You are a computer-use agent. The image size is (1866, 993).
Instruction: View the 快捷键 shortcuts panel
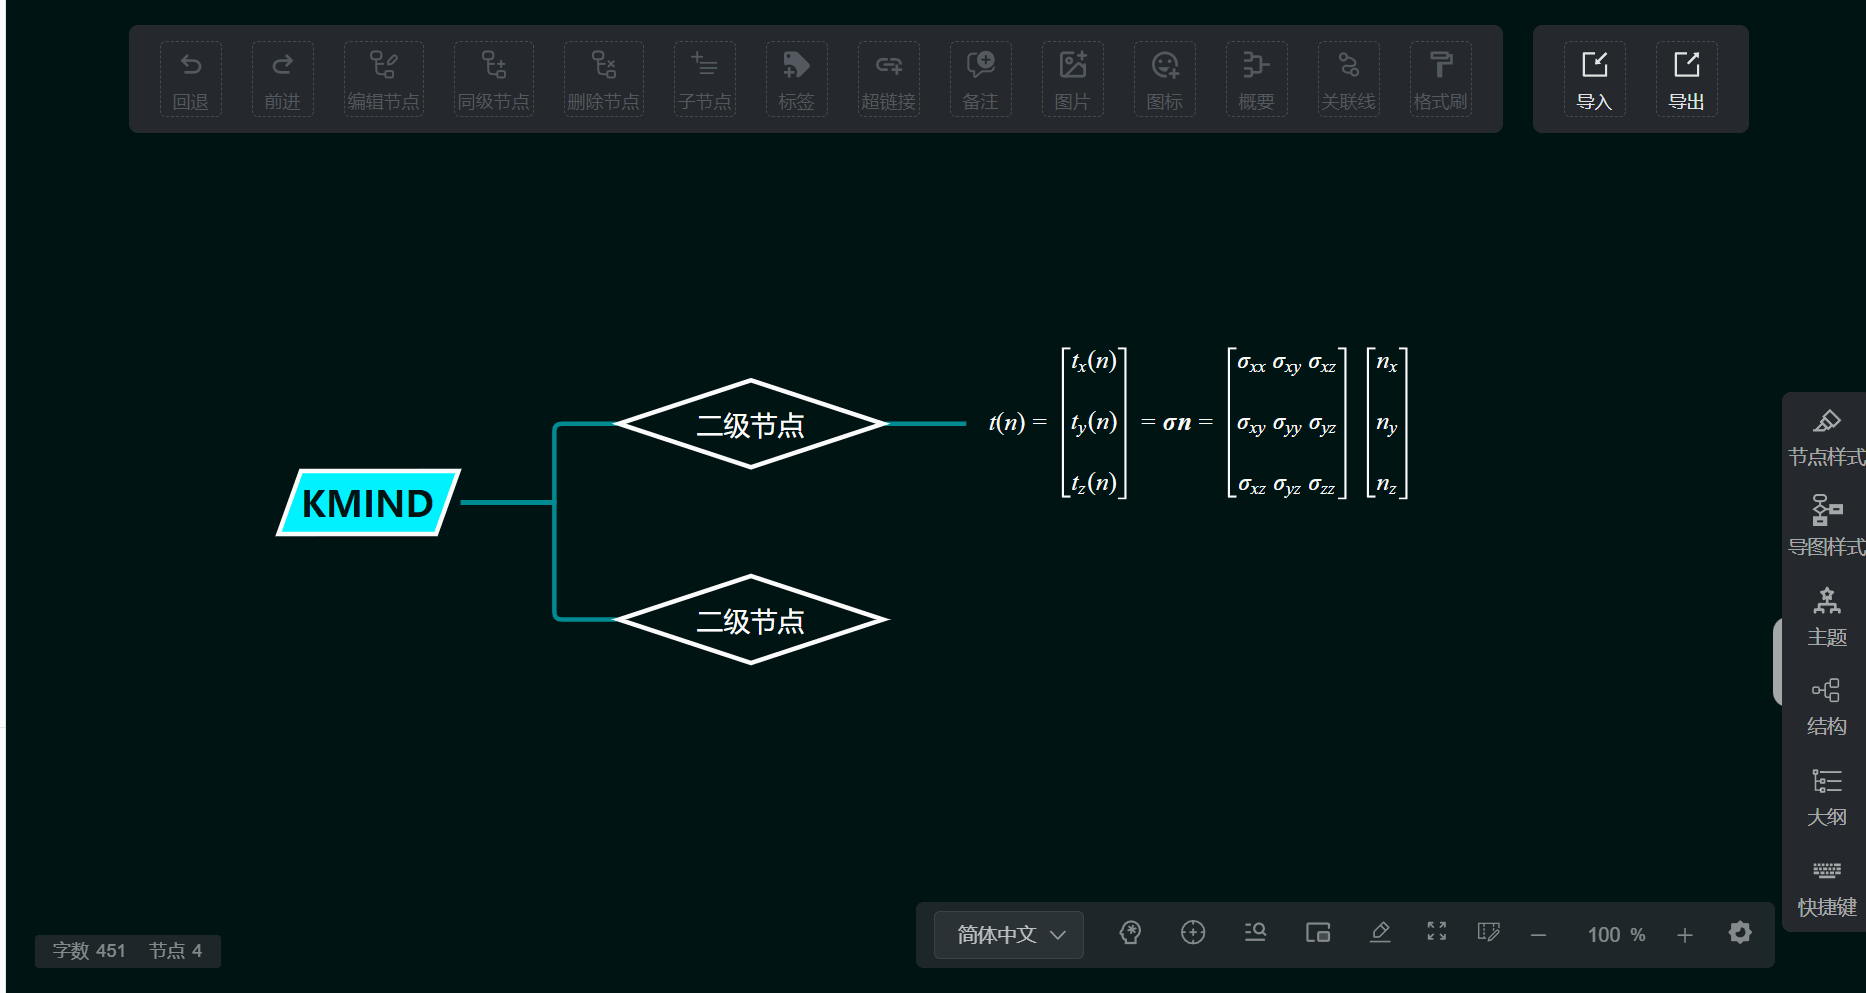click(x=1826, y=887)
